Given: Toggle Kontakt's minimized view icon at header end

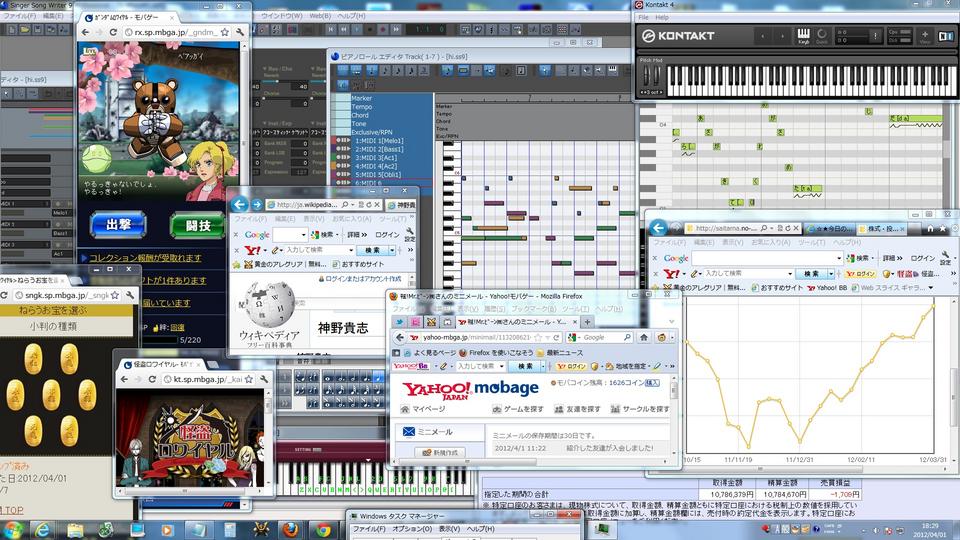Looking at the screenshot, I should click(945, 36).
